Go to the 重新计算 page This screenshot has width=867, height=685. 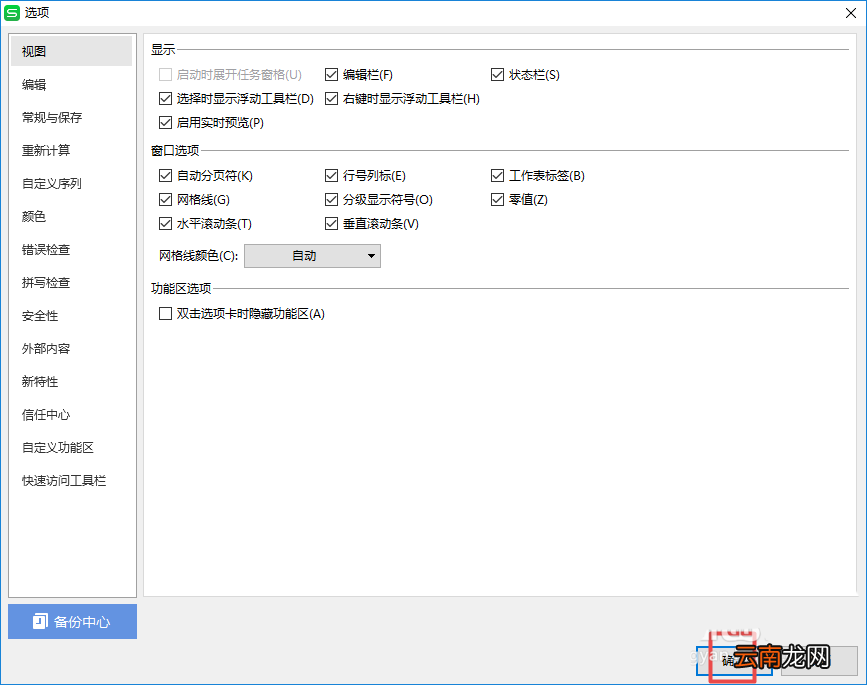pos(71,150)
